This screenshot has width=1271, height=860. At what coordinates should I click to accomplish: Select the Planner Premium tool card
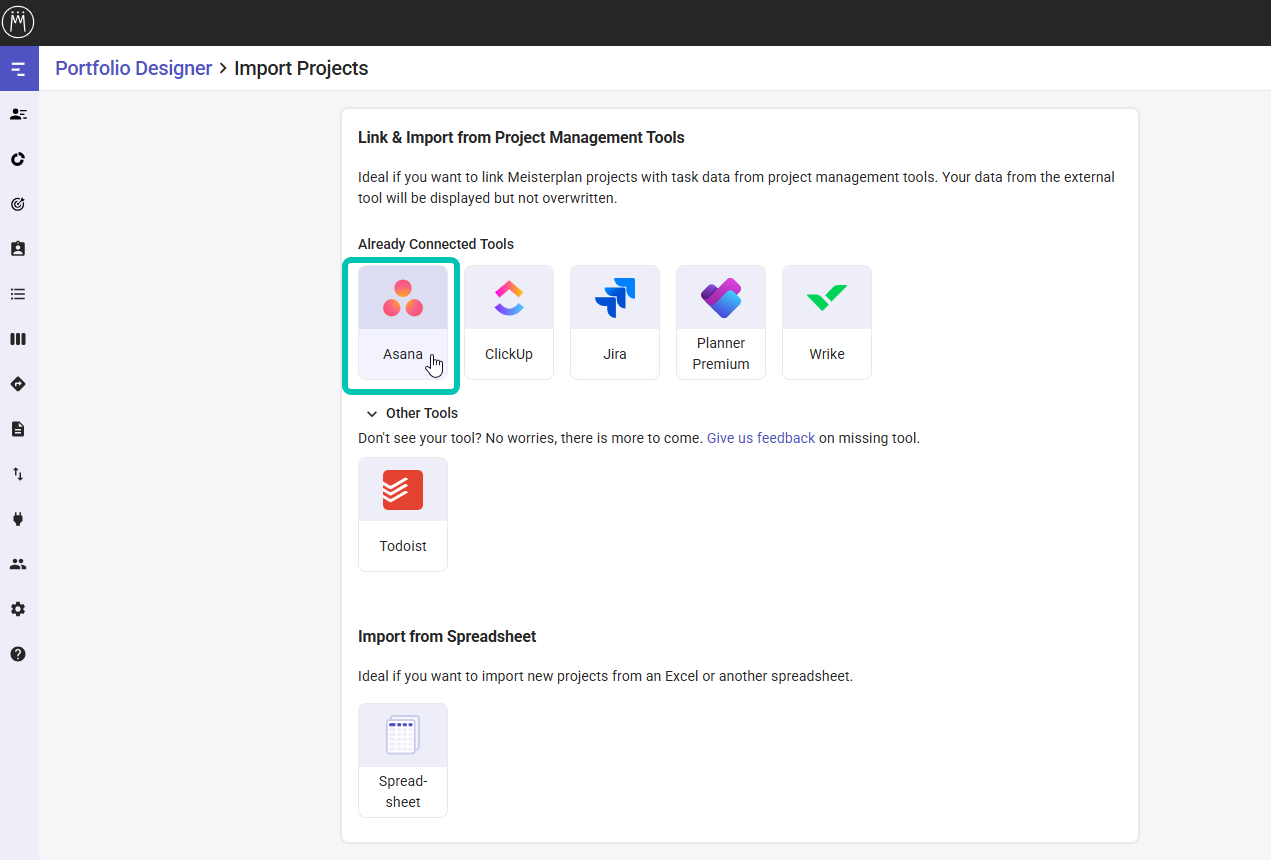point(721,322)
